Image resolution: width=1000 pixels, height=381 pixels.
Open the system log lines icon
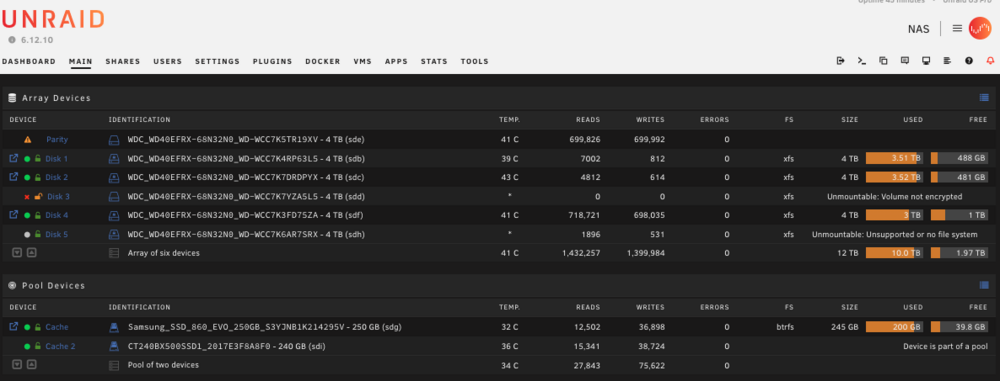click(947, 61)
